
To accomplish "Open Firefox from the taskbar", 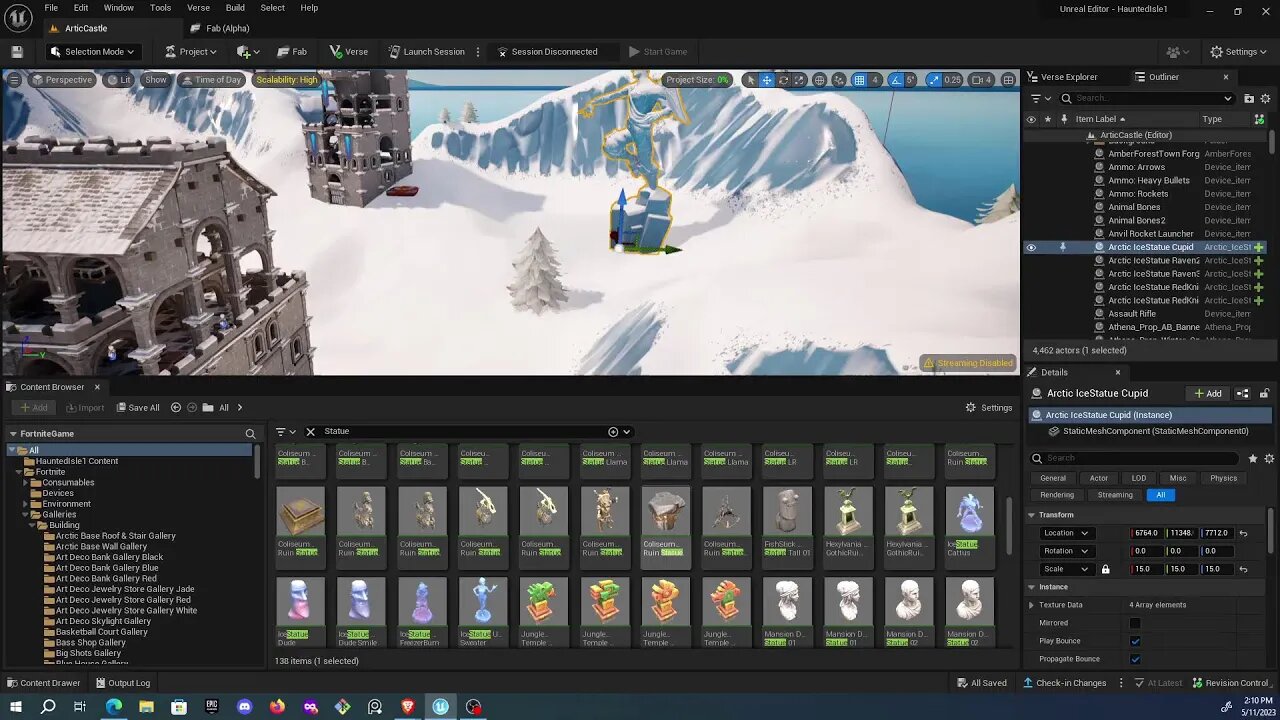I will [x=277, y=706].
